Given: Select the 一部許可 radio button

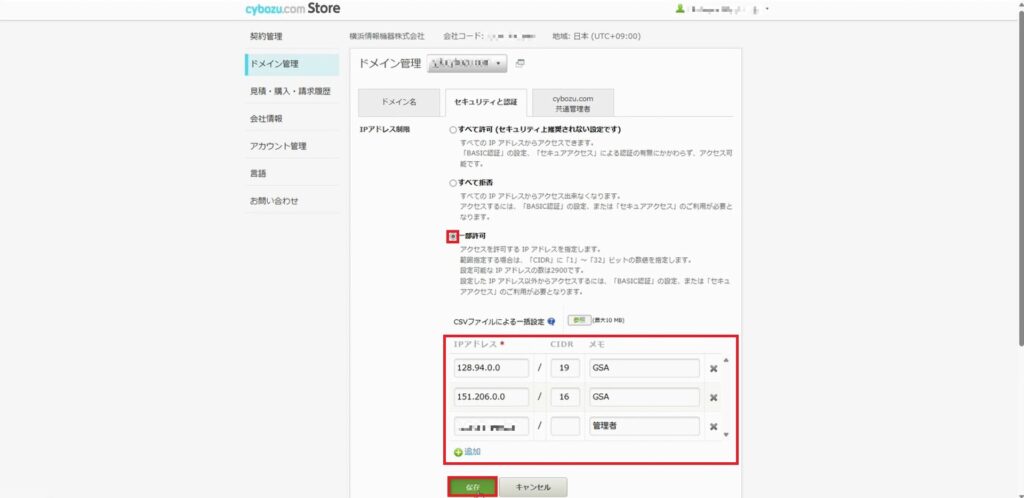Looking at the screenshot, I should tap(453, 236).
